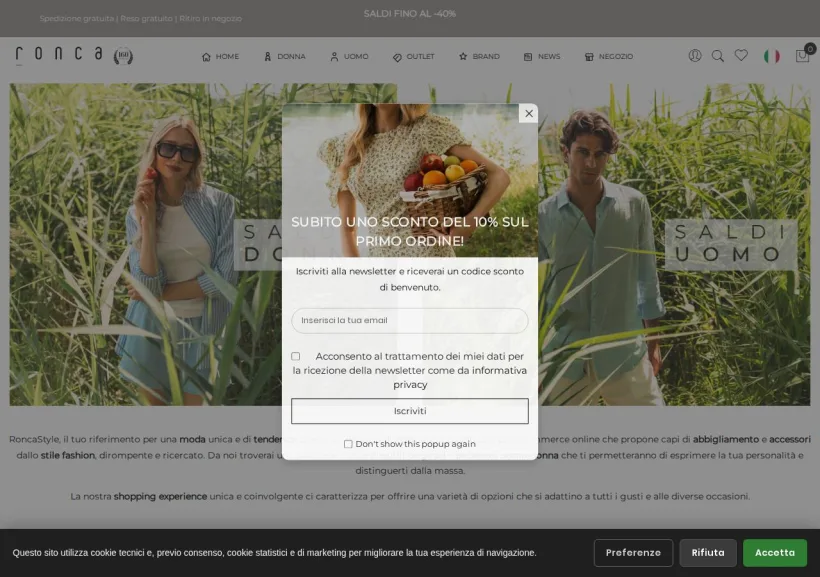The width and height of the screenshot is (820, 577).
Task: Open the wishlist heart icon
Action: 741,55
